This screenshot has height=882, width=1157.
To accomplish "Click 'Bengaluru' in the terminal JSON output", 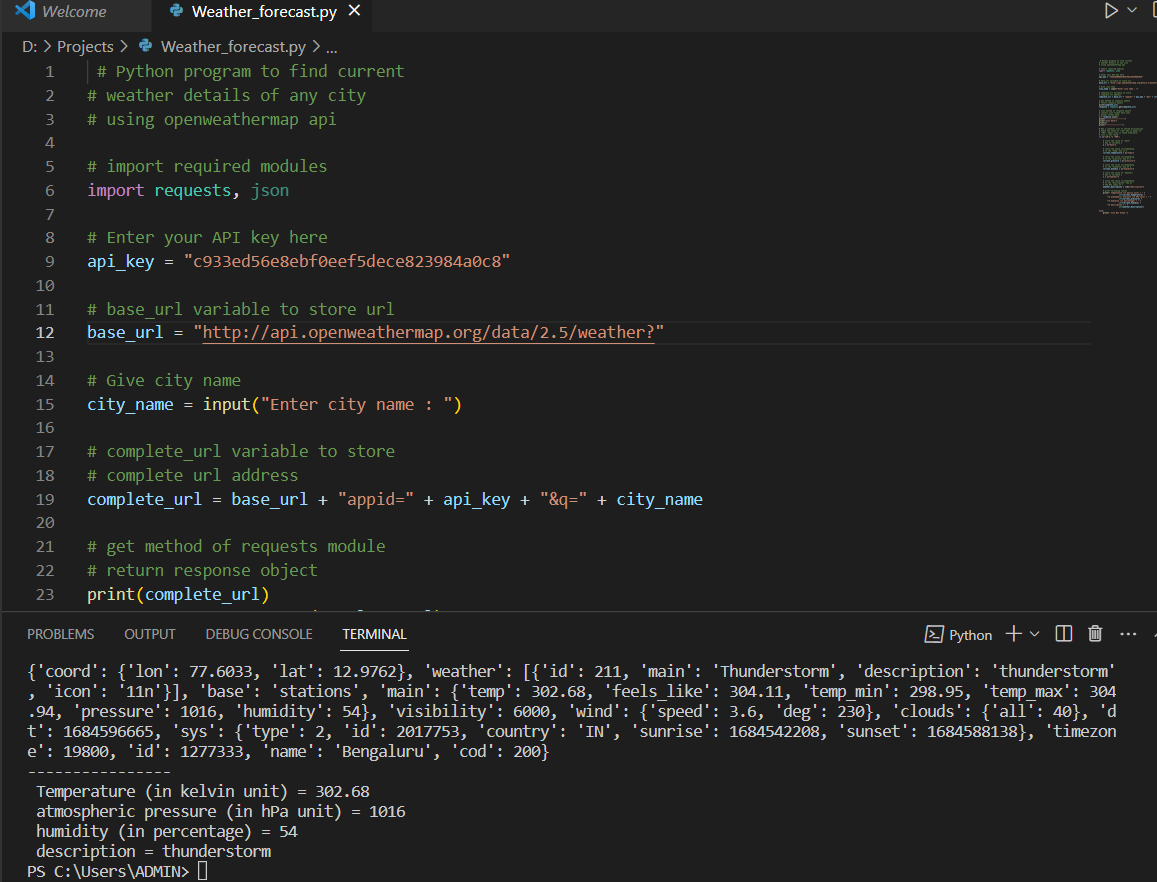I will (x=382, y=751).
